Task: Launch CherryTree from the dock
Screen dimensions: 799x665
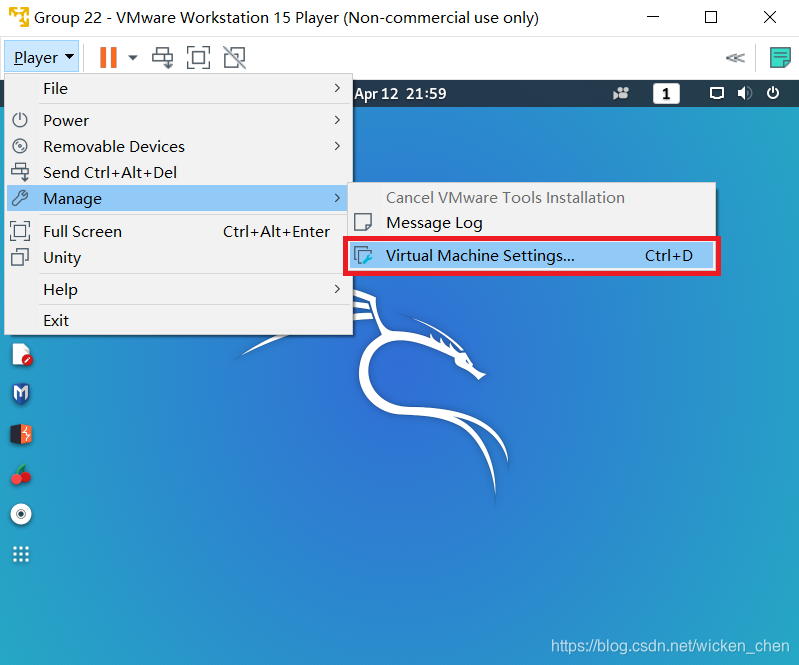Action: click(x=21, y=475)
